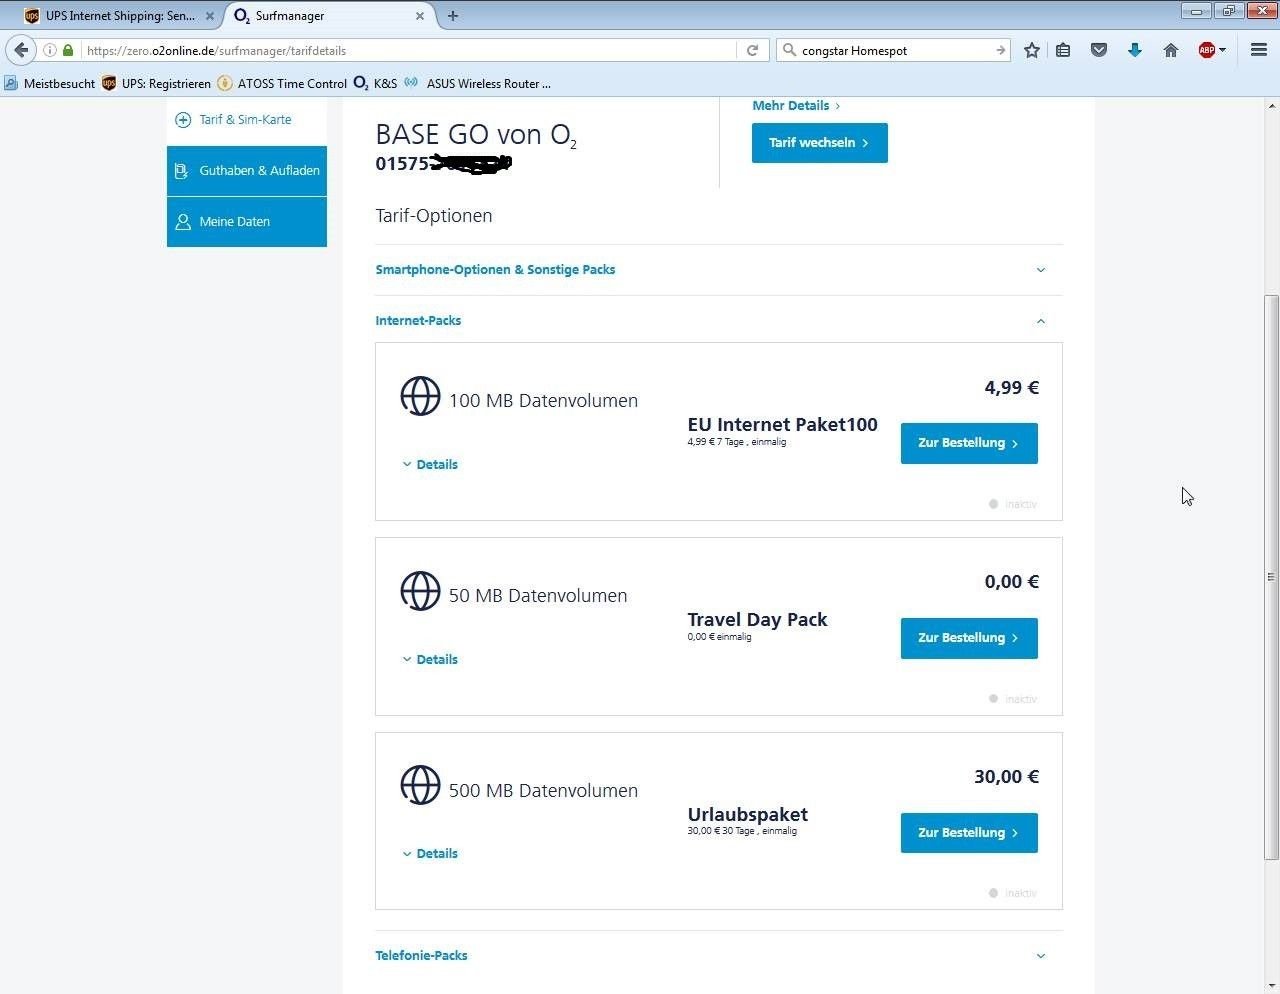Switch to UPS Internet Shipping tab
The width and height of the screenshot is (1280, 994).
pyautogui.click(x=120, y=16)
